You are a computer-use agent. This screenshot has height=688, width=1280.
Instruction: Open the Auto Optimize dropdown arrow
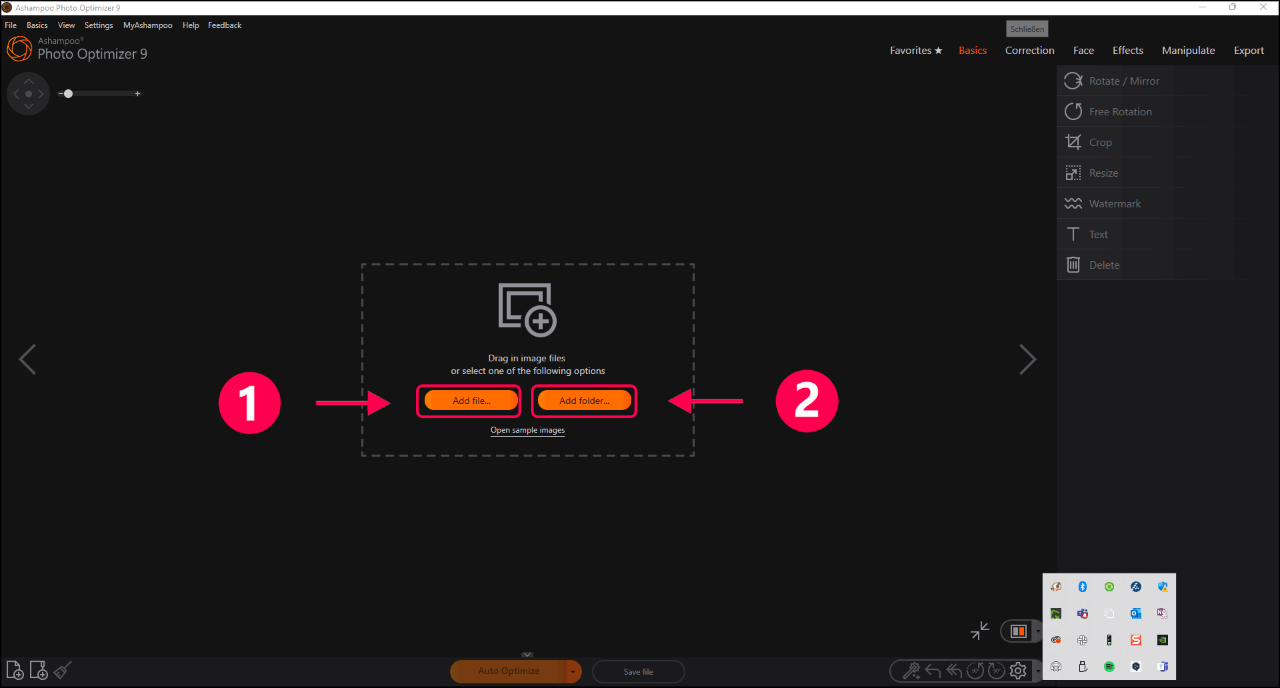574,672
